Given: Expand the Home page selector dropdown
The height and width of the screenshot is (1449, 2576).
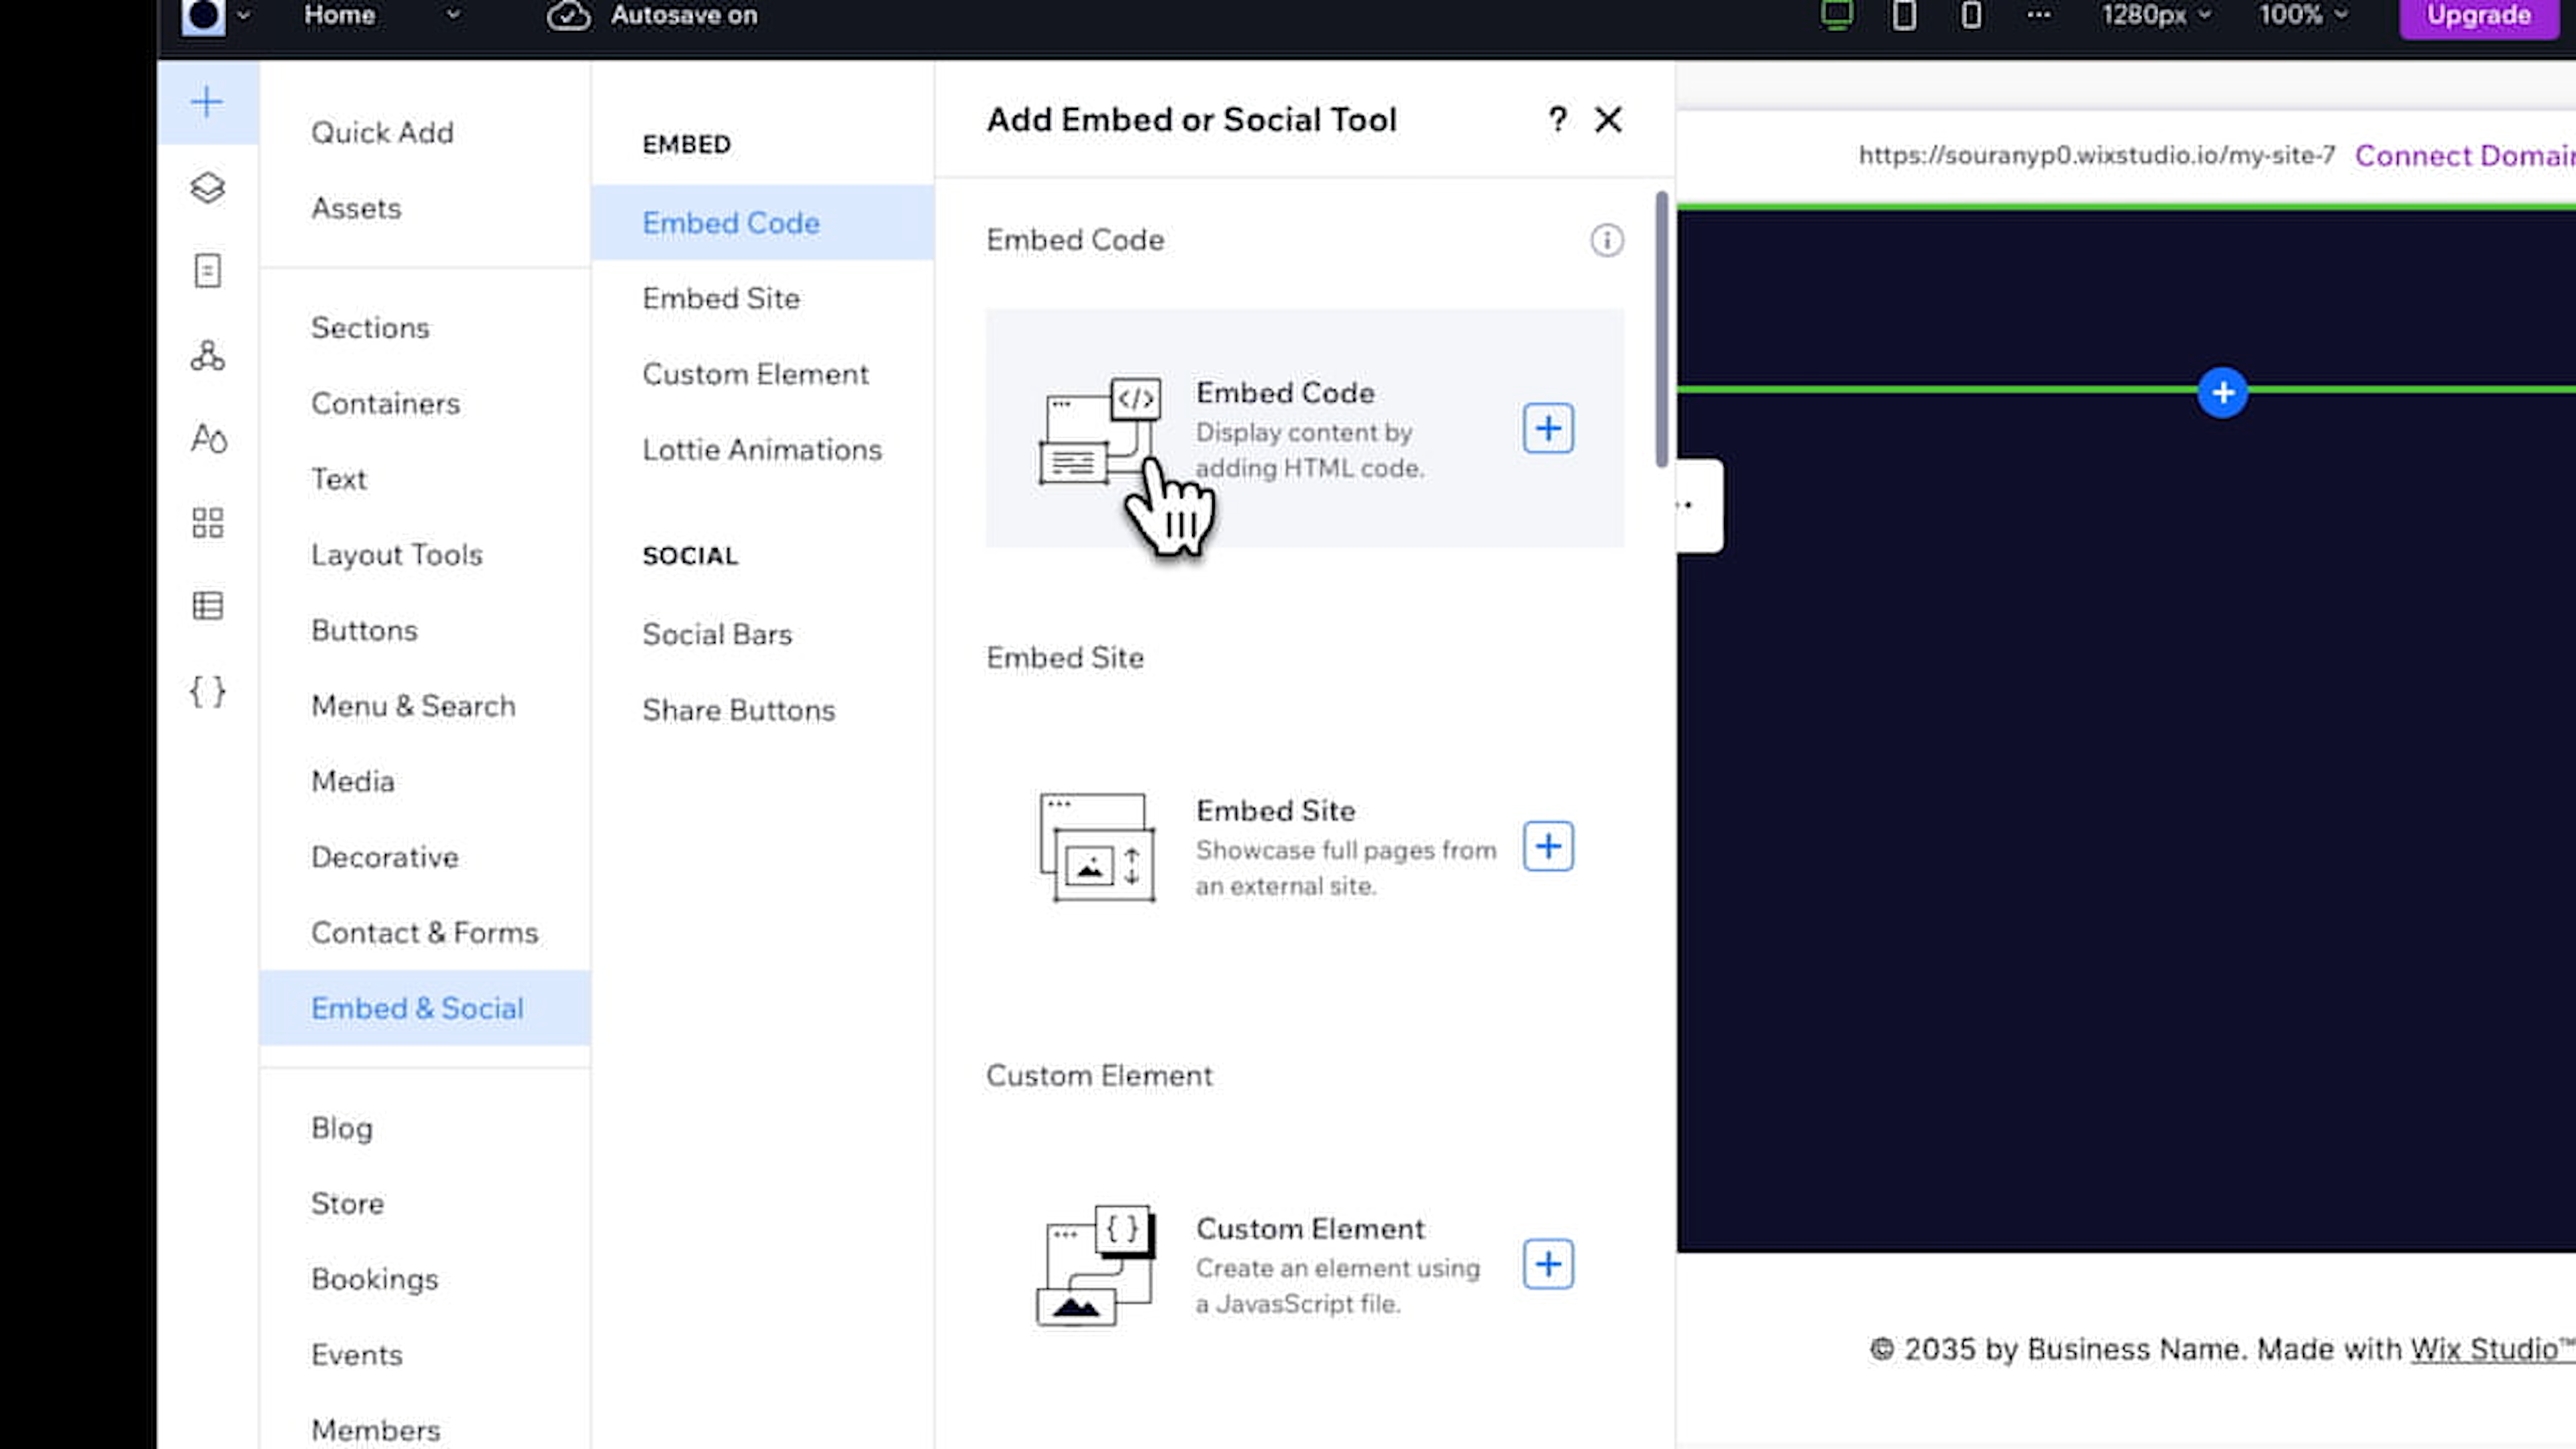Looking at the screenshot, I should pyautogui.click(x=453, y=15).
